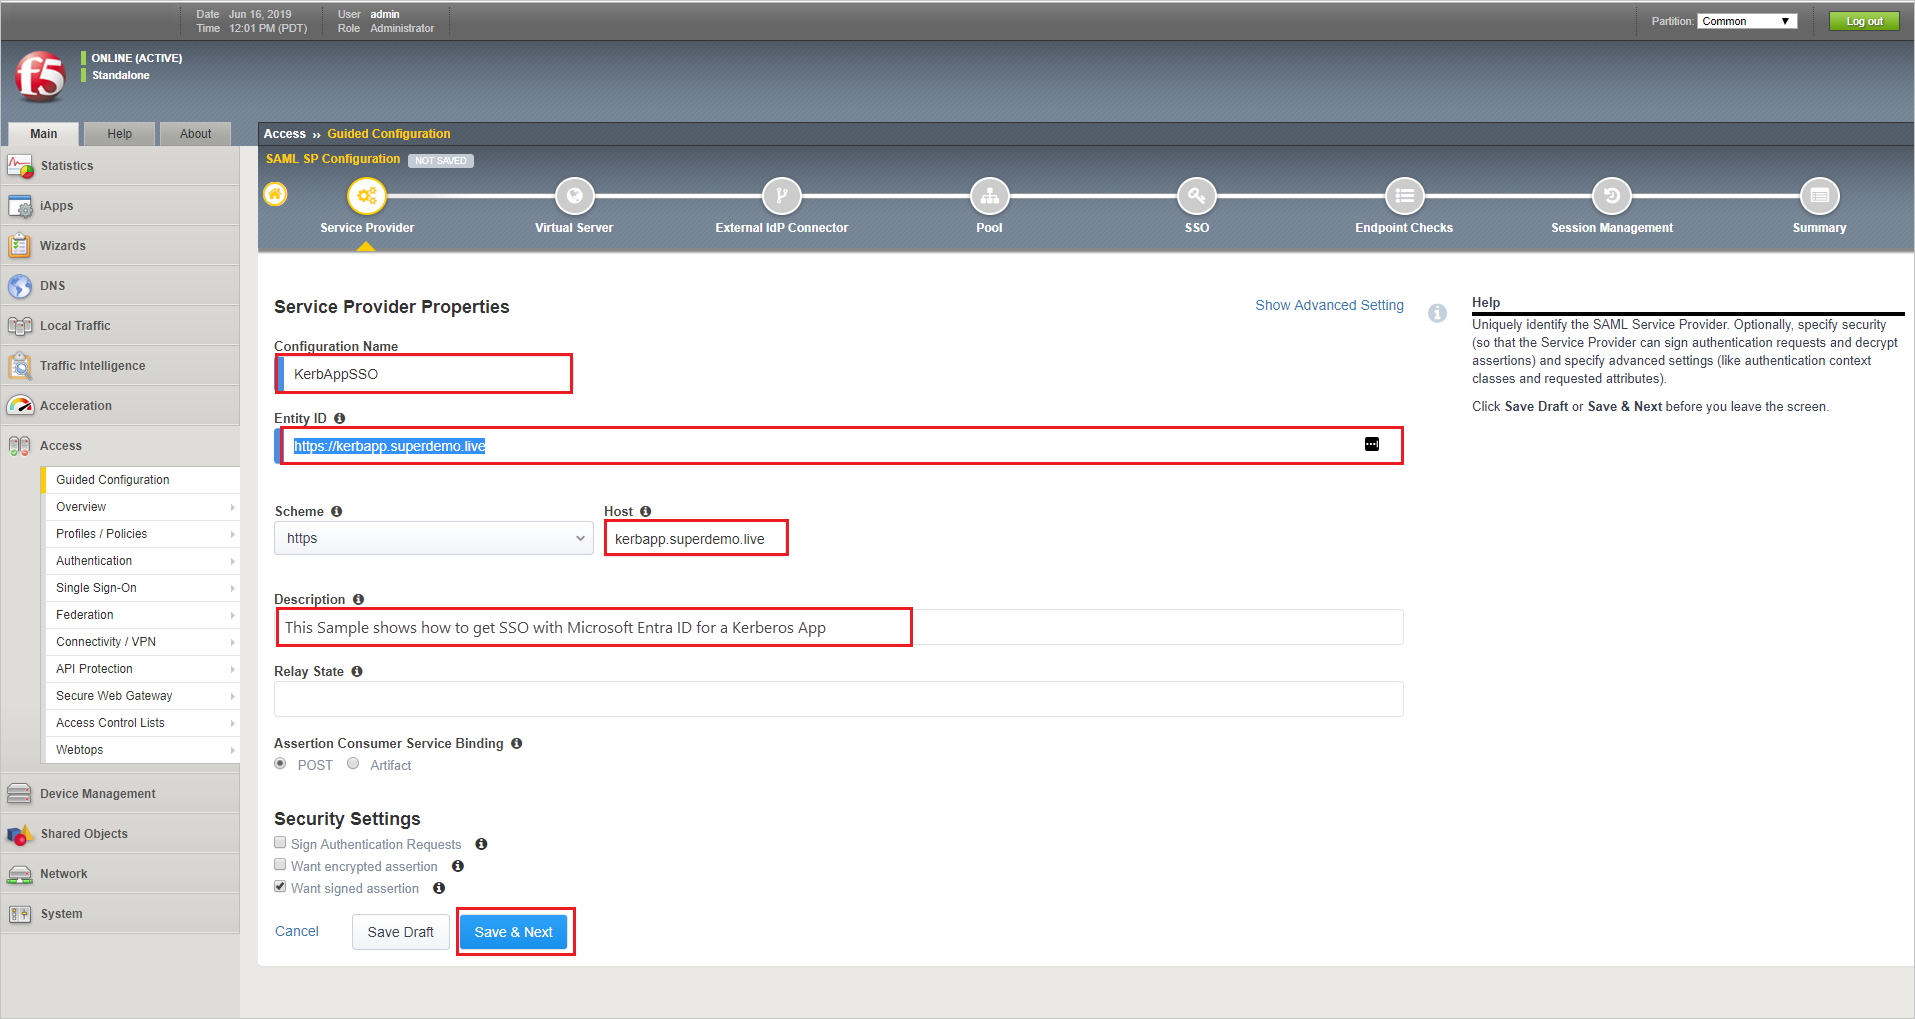This screenshot has height=1019, width=1915.
Task: Go to Guided Configuration home icon
Action: point(275,194)
